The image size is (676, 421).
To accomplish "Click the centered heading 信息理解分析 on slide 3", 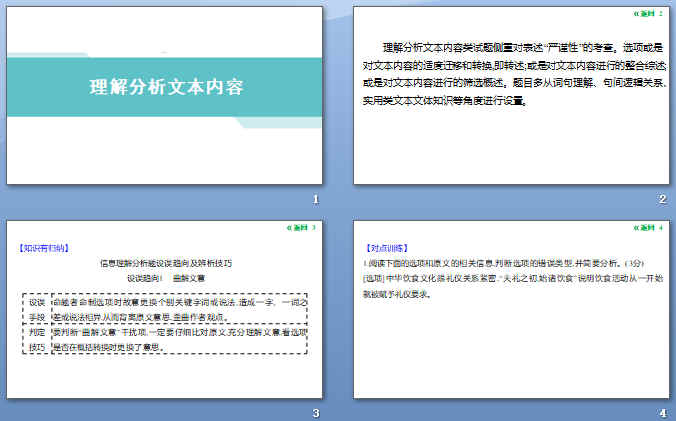I will [x=165, y=263].
